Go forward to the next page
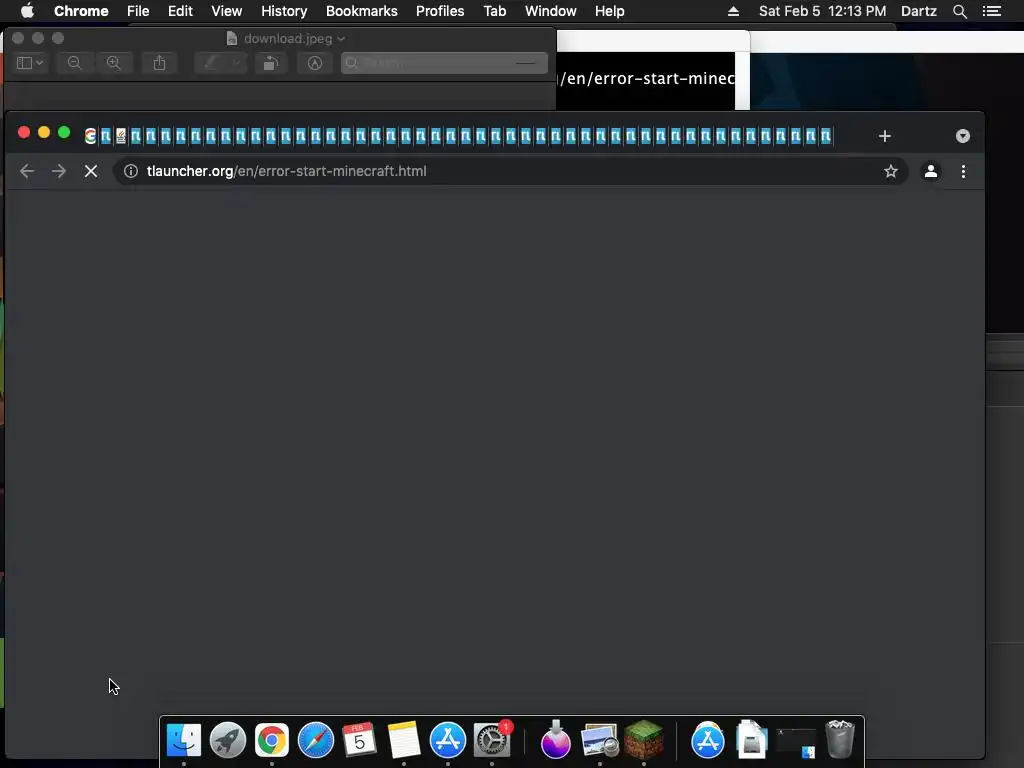 pos(59,171)
